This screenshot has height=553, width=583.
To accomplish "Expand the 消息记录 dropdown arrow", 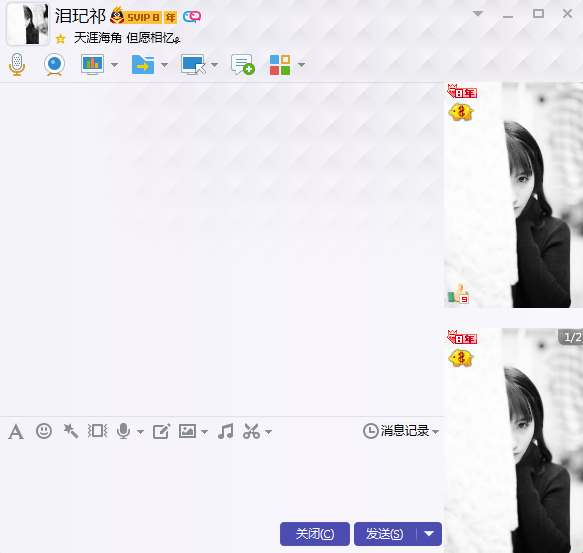I will coord(435,432).
